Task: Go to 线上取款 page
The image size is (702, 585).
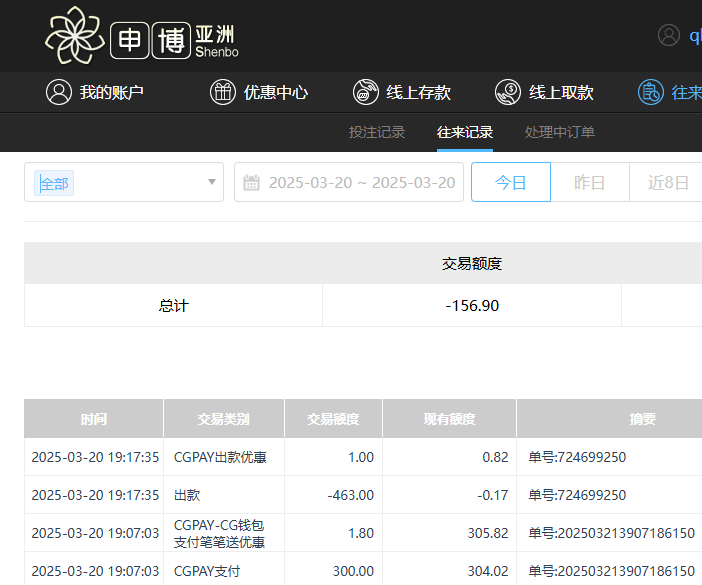Action: [561, 93]
